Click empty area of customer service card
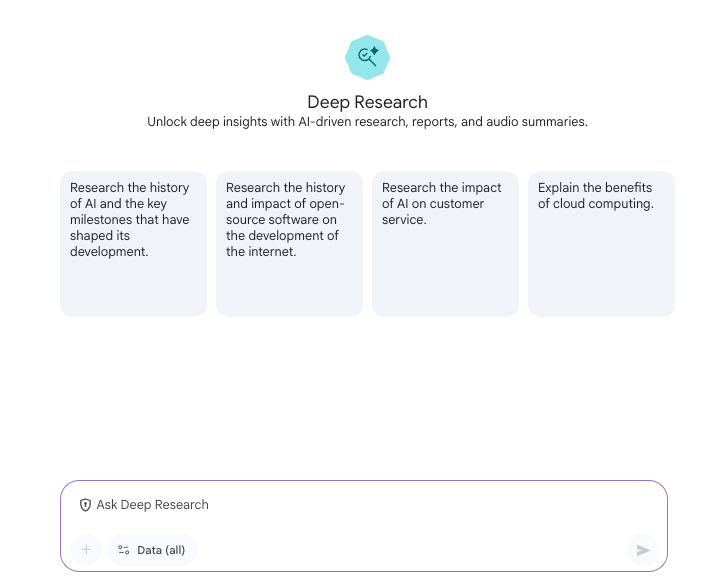 click(x=445, y=275)
